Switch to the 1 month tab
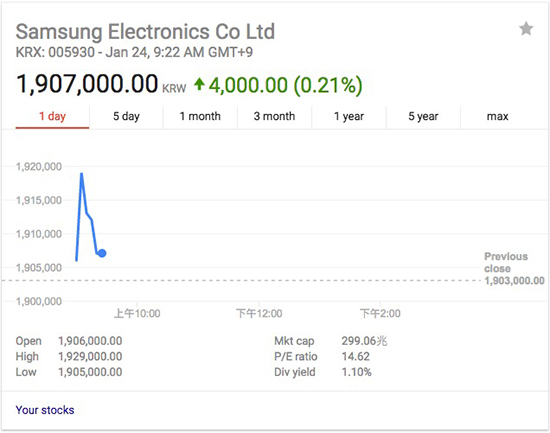 pos(200,116)
